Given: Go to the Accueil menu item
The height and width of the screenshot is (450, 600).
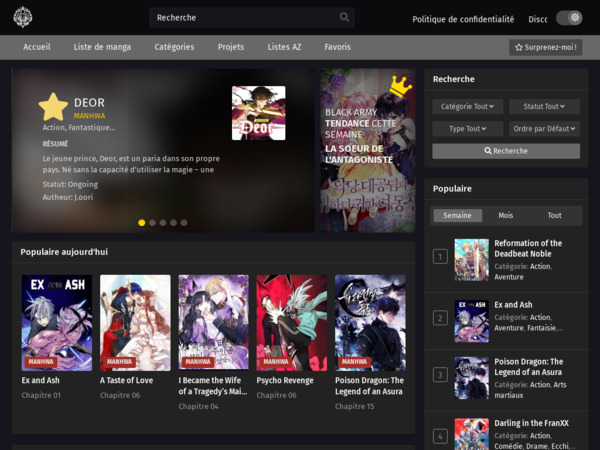Looking at the screenshot, I should click(x=37, y=47).
